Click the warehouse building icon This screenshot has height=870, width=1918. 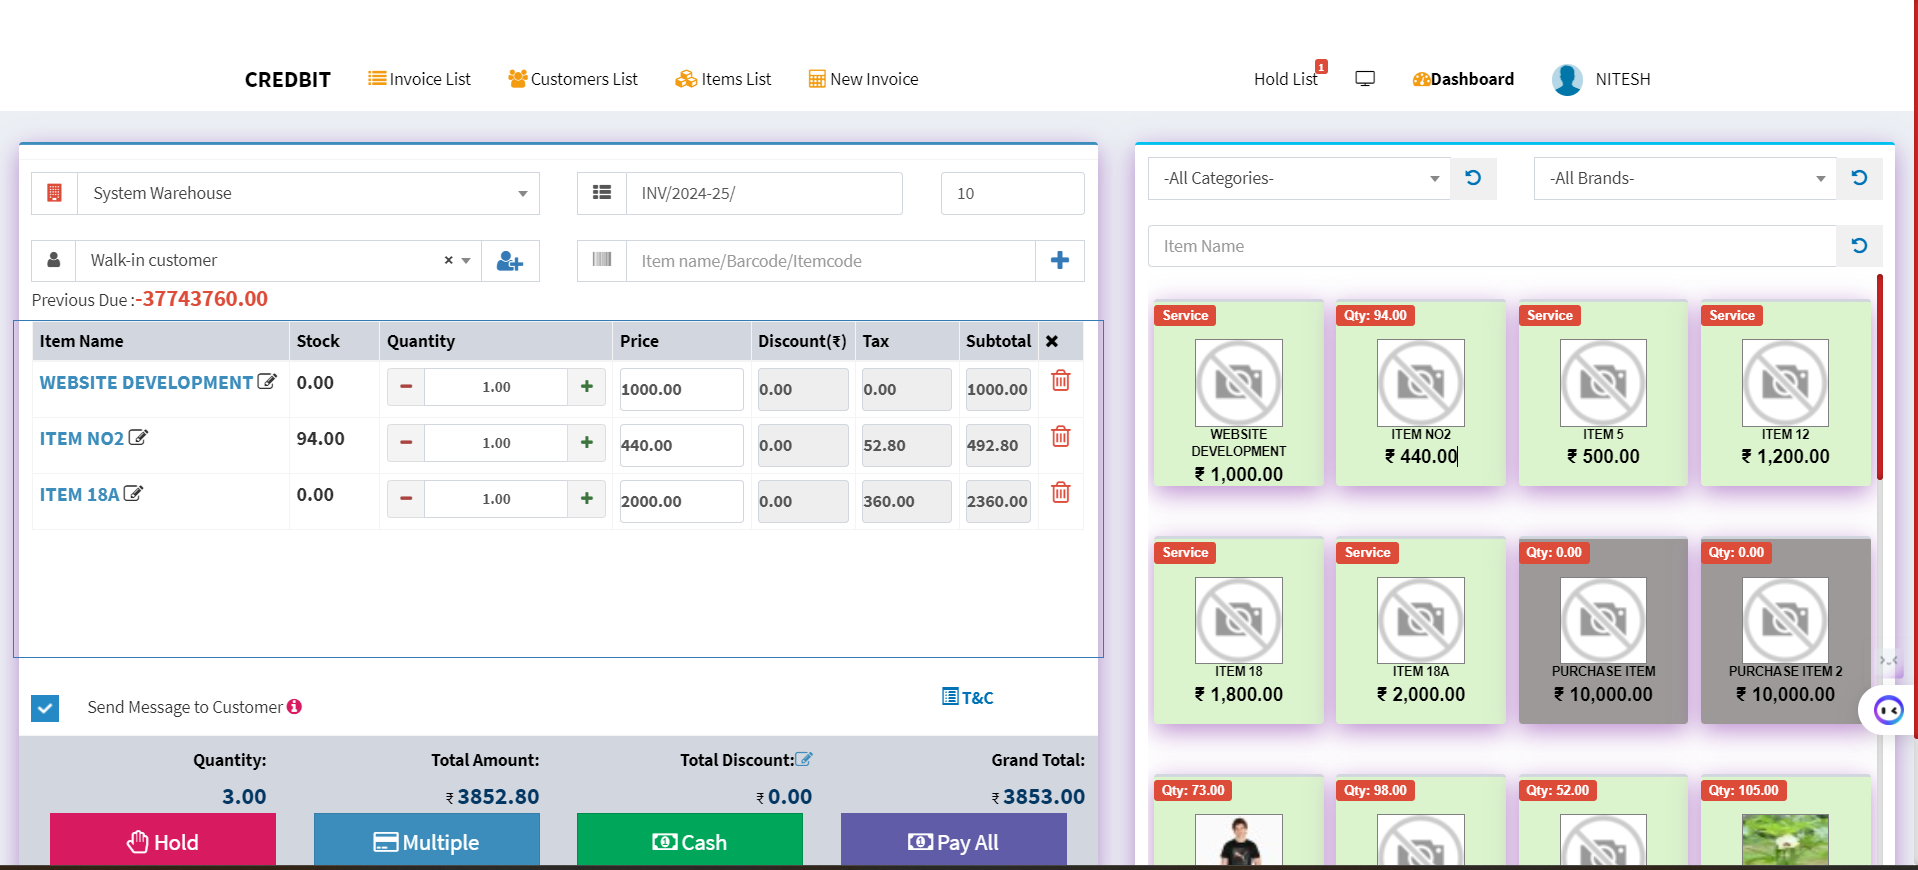tap(55, 193)
